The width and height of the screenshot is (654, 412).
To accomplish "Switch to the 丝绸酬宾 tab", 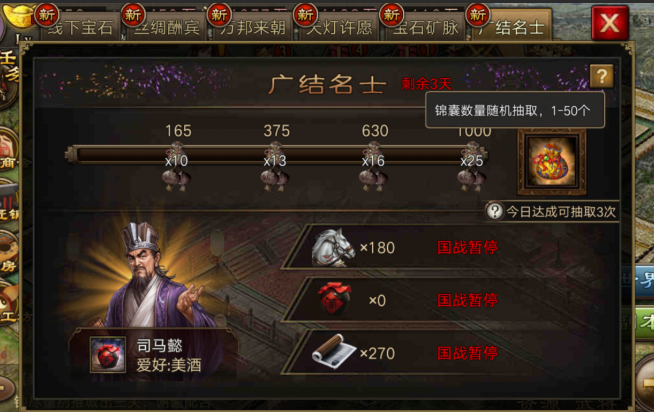I will (x=166, y=27).
